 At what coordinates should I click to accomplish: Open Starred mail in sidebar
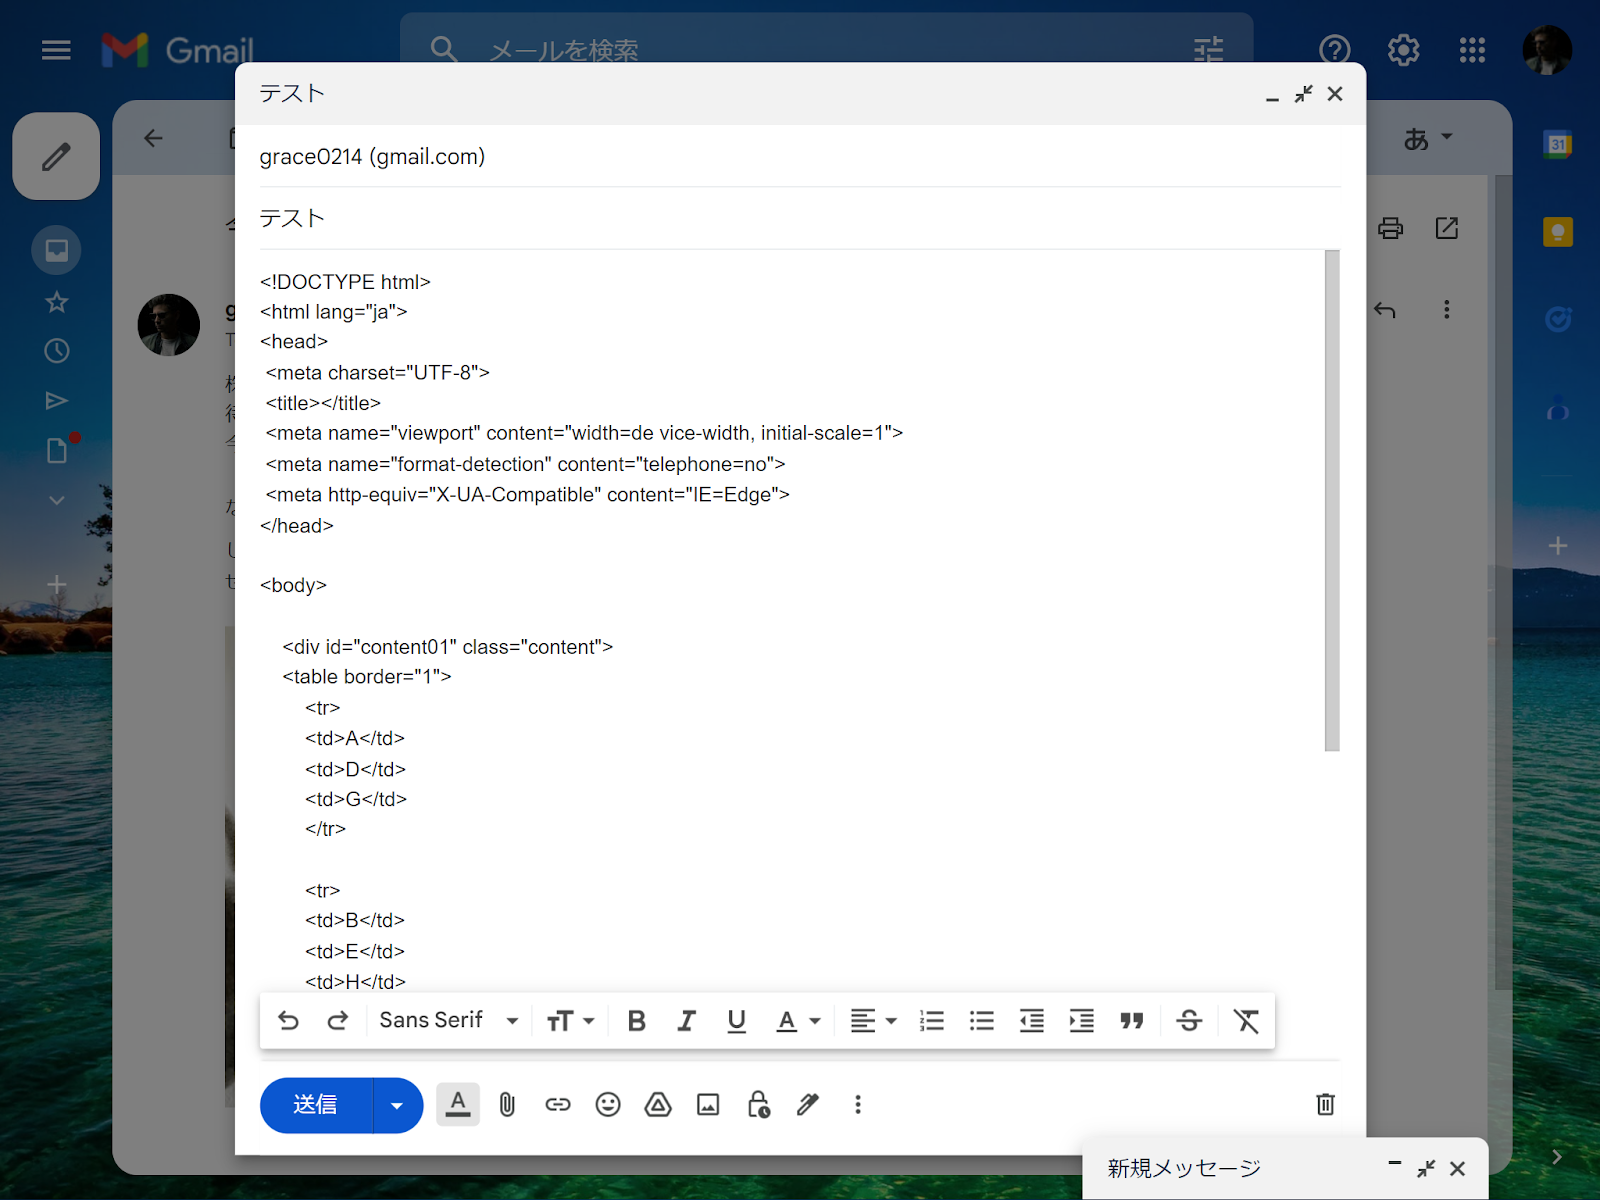(x=56, y=302)
